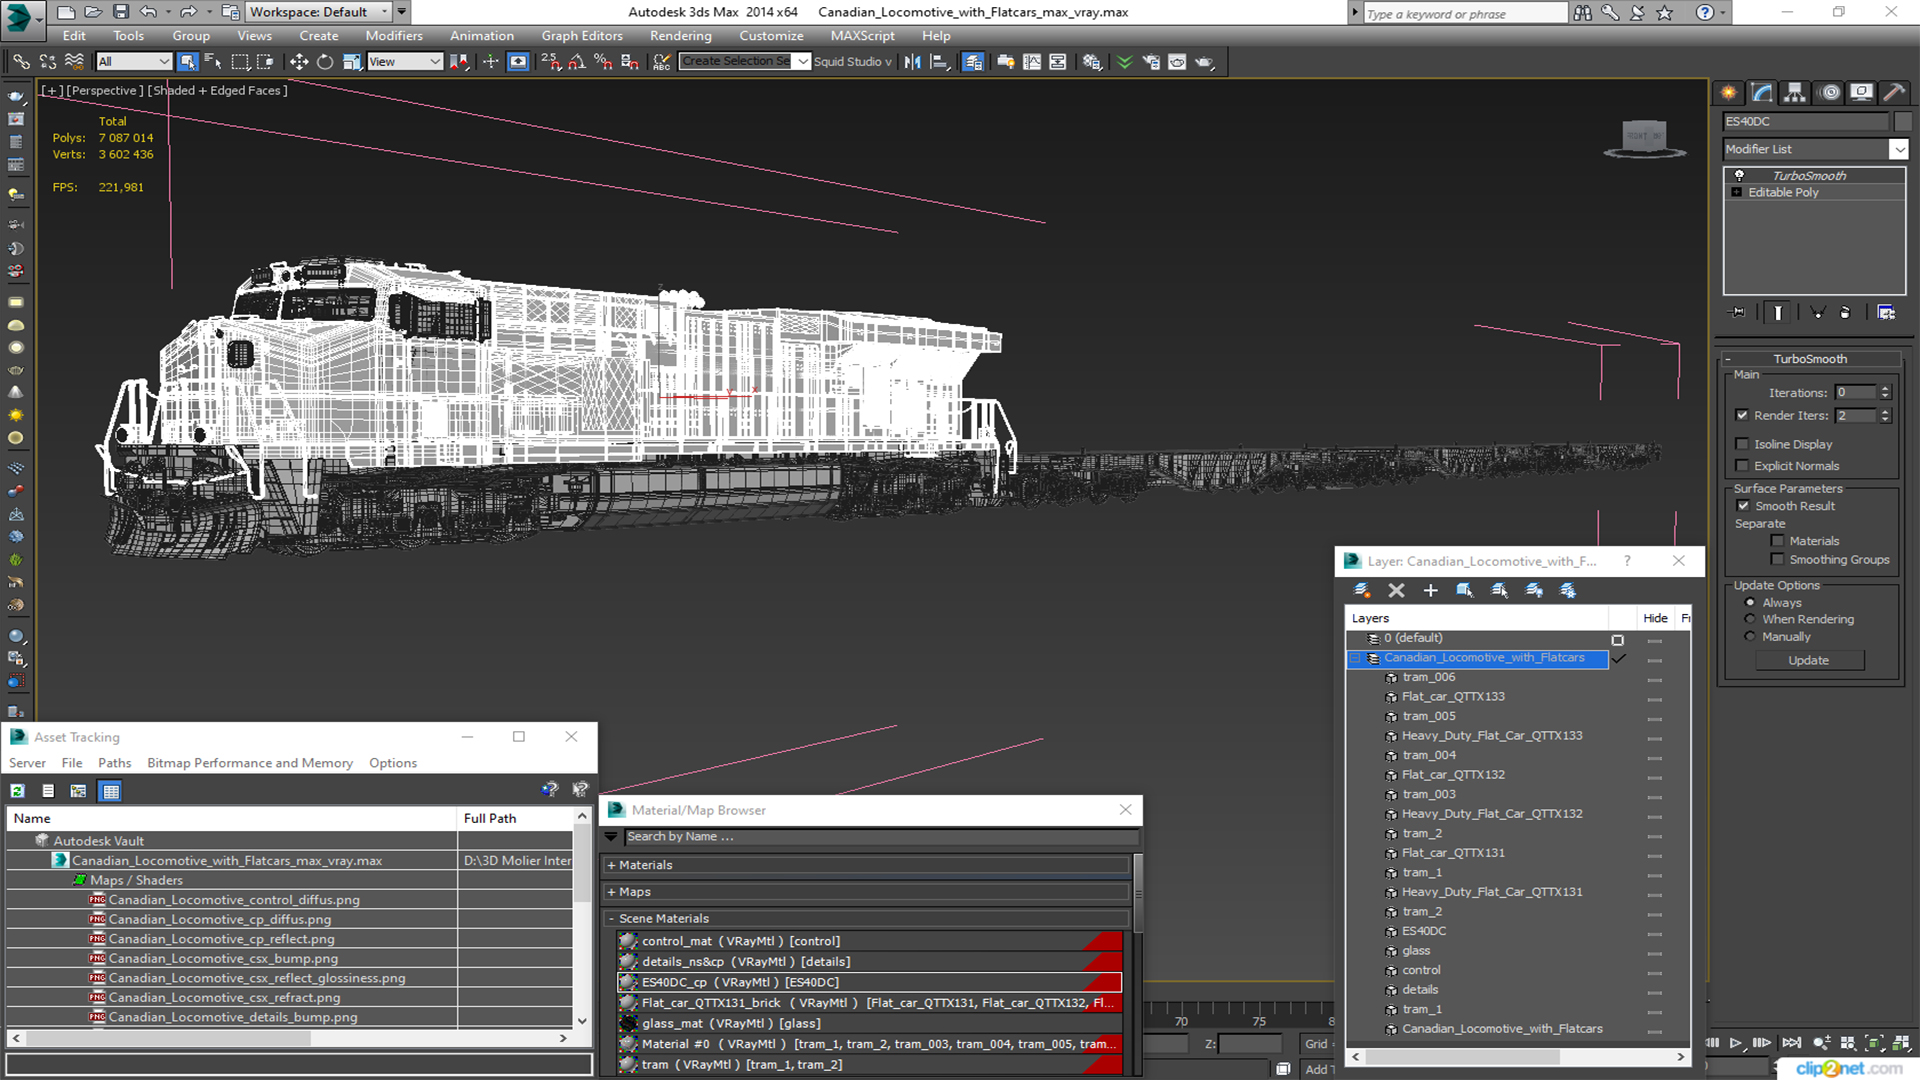Select the Editable Poly modifier entry
The image size is (1920, 1080).
1784,193
